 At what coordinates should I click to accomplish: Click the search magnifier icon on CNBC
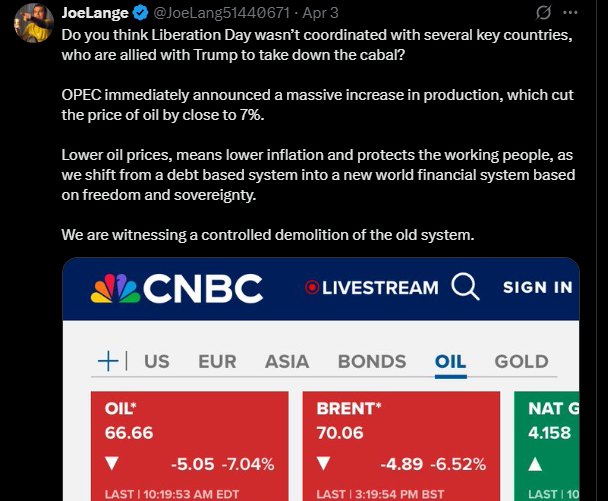[465, 287]
